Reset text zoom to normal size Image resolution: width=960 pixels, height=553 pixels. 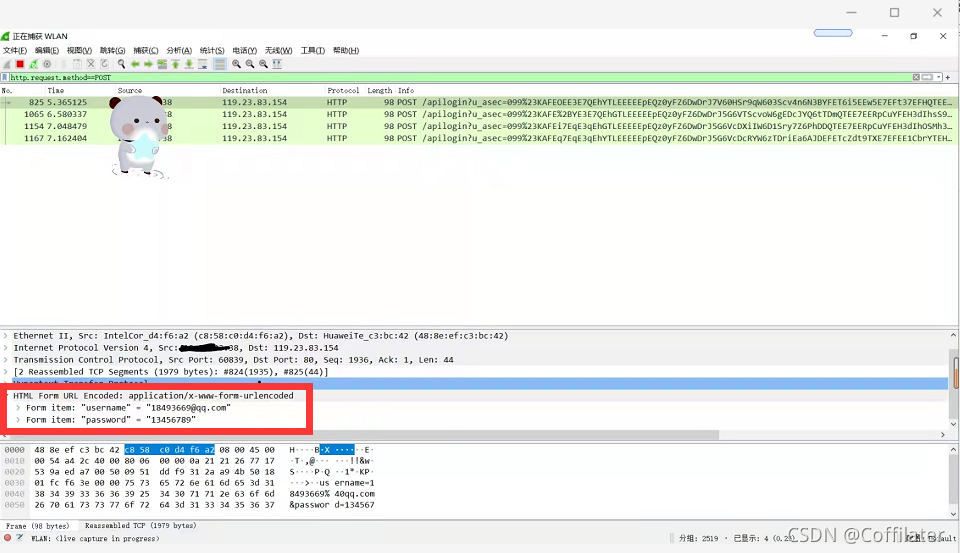pos(263,64)
